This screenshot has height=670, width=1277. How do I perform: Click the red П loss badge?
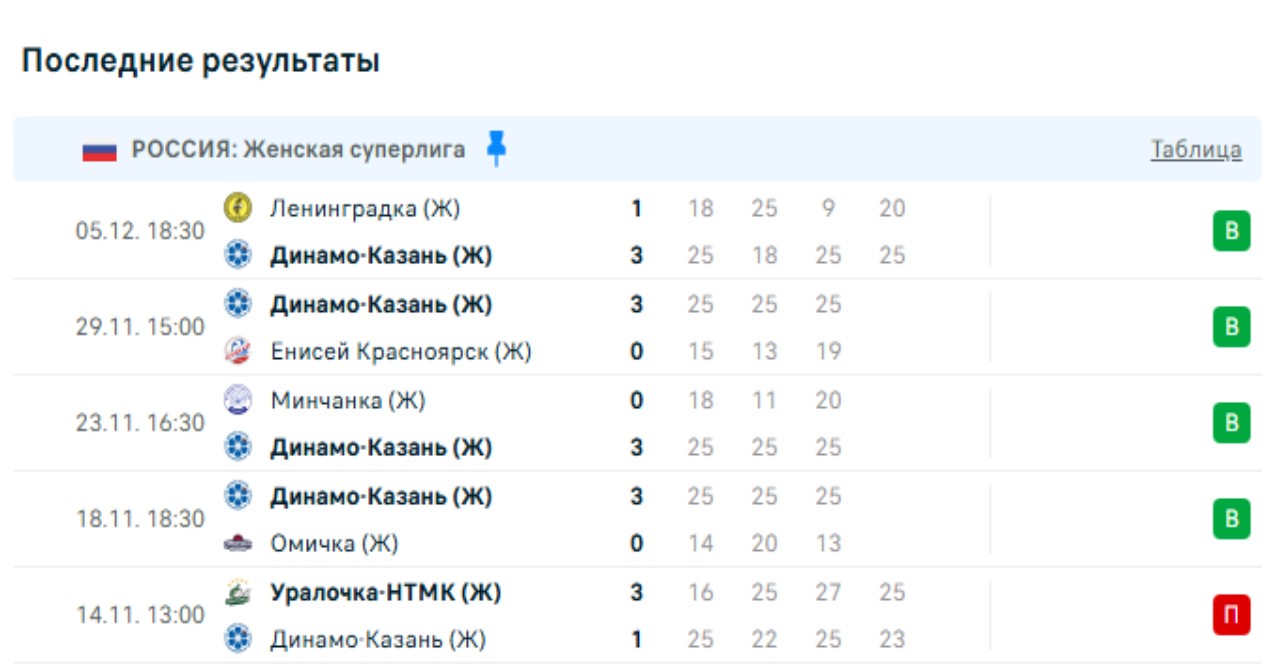pos(1231,615)
